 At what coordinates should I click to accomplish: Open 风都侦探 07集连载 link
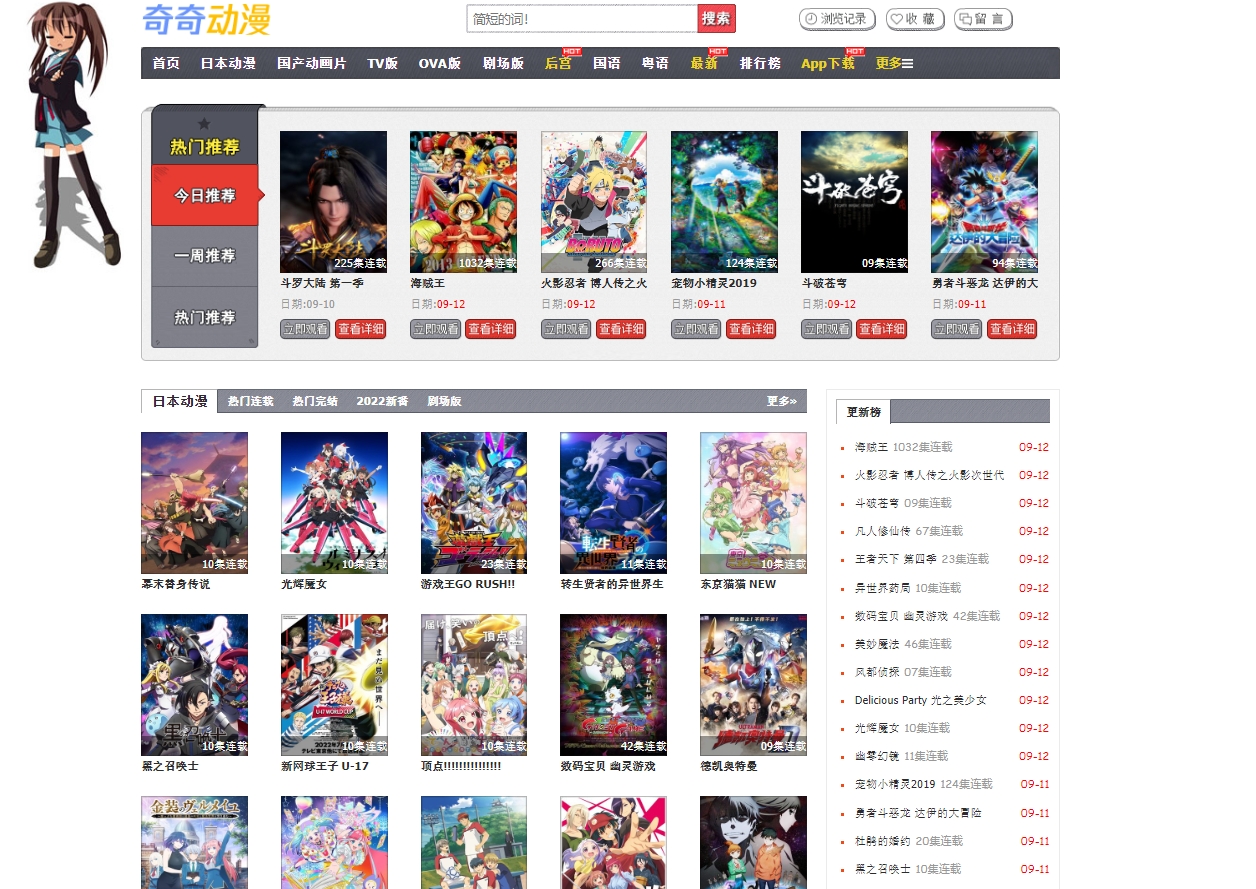coord(903,672)
